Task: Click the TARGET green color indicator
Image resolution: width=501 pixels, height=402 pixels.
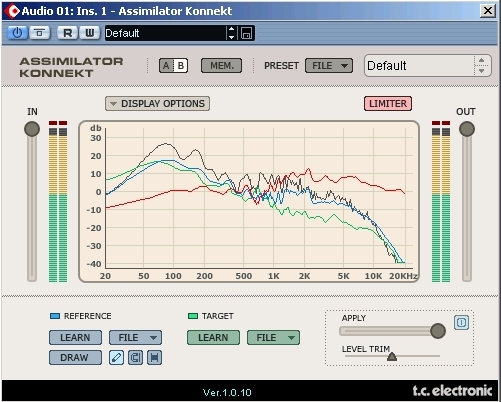Action: (193, 316)
